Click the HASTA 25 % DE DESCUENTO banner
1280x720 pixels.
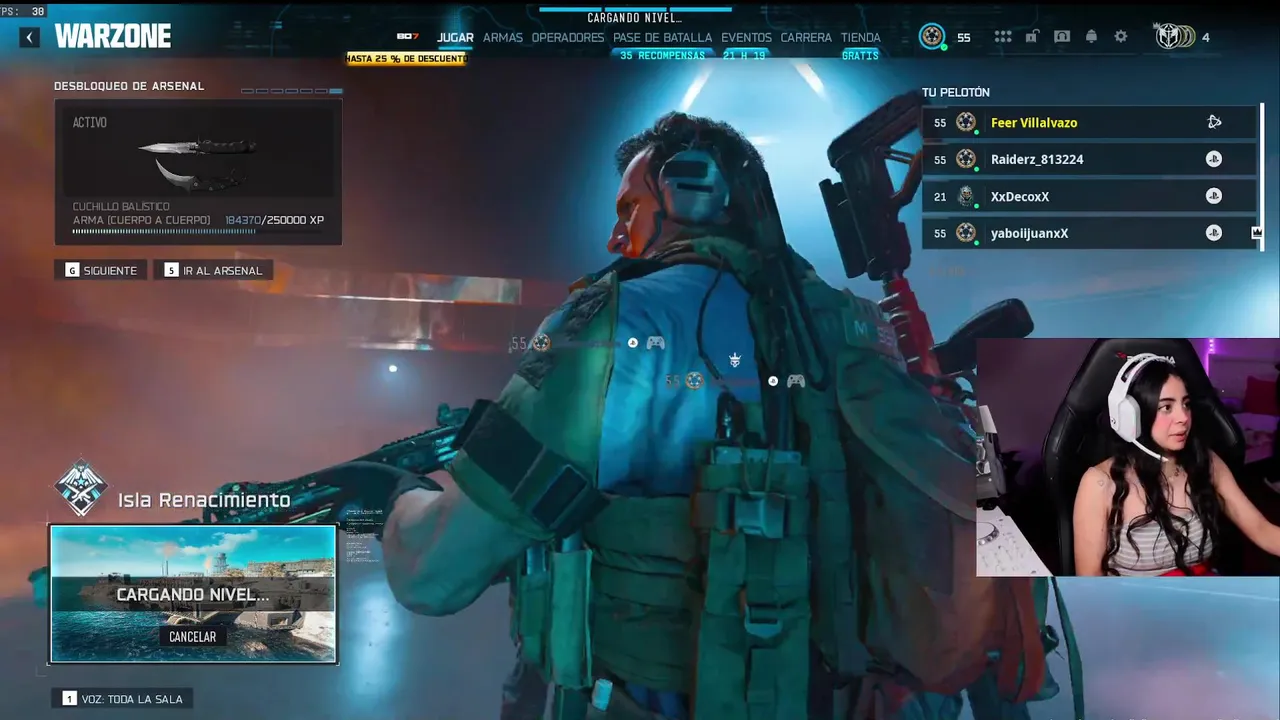pos(406,58)
